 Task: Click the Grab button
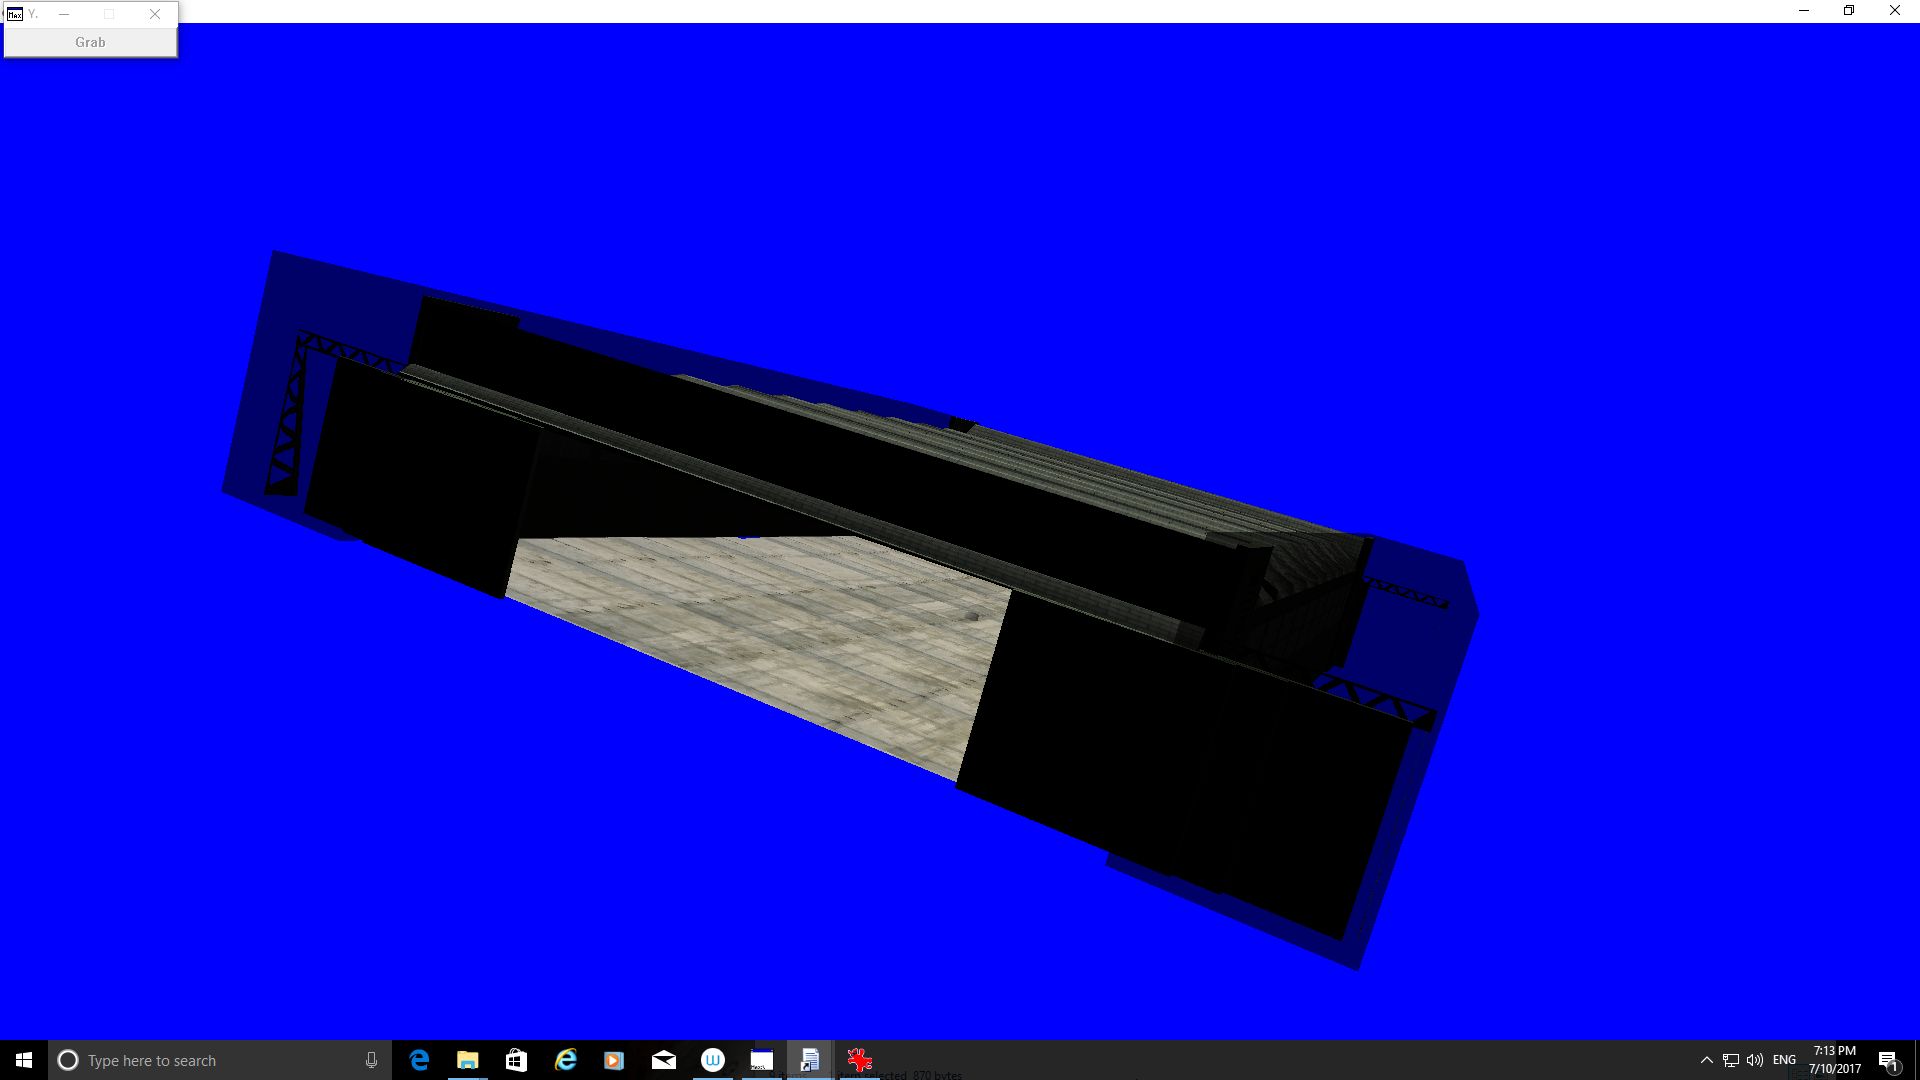90,42
